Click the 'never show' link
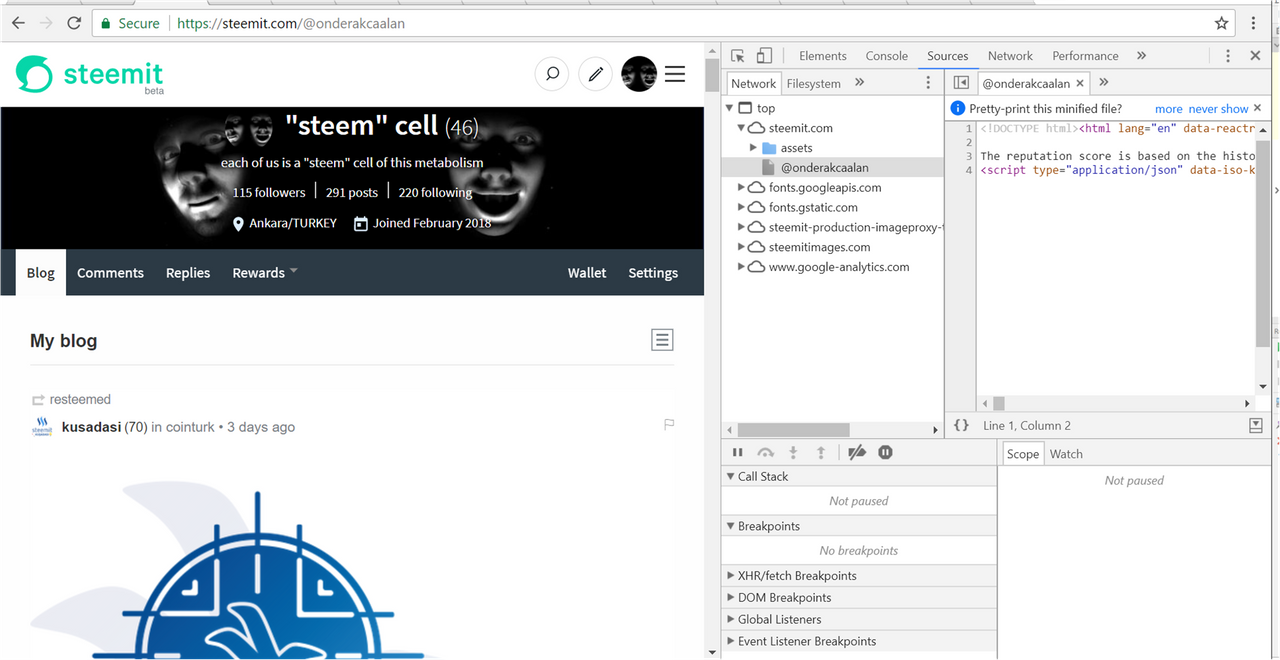1280x660 pixels. pos(1218,109)
